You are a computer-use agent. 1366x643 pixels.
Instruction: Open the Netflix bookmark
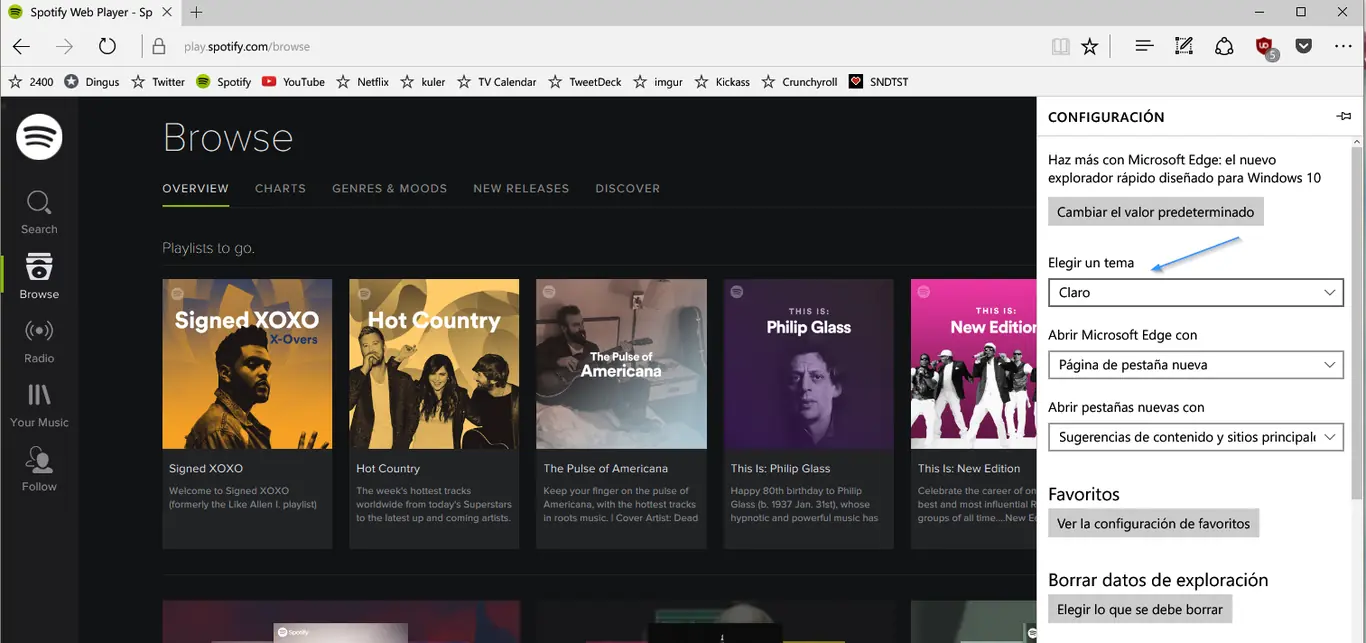[363, 82]
